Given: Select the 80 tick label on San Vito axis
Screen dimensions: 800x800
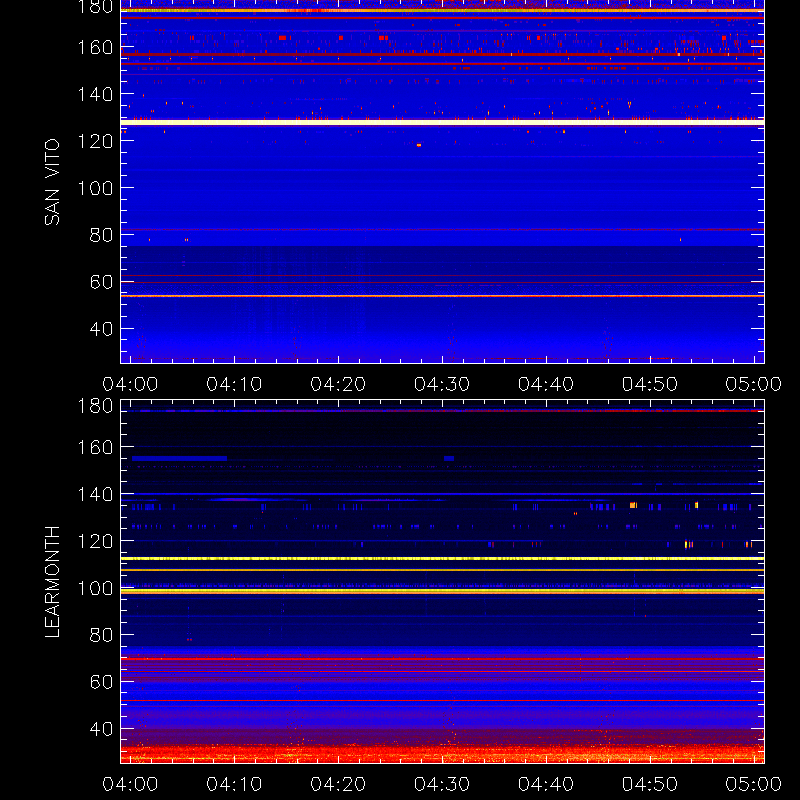Looking at the screenshot, I should click(x=101, y=235).
